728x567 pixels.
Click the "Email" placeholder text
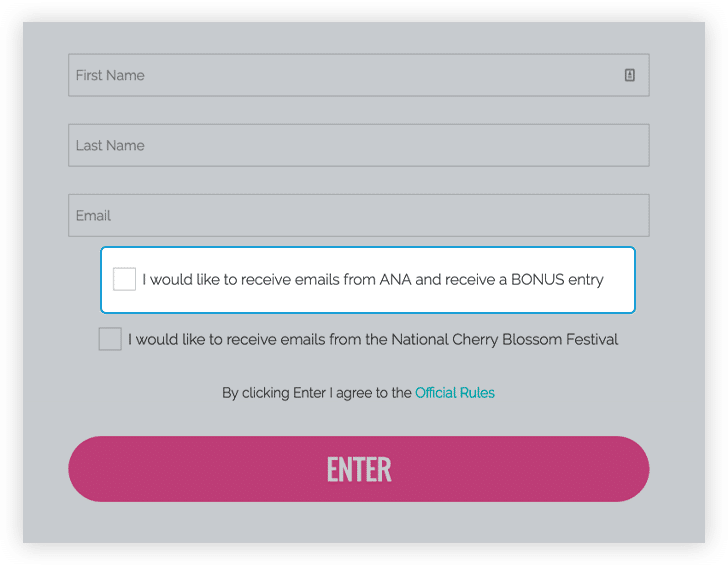point(93,215)
